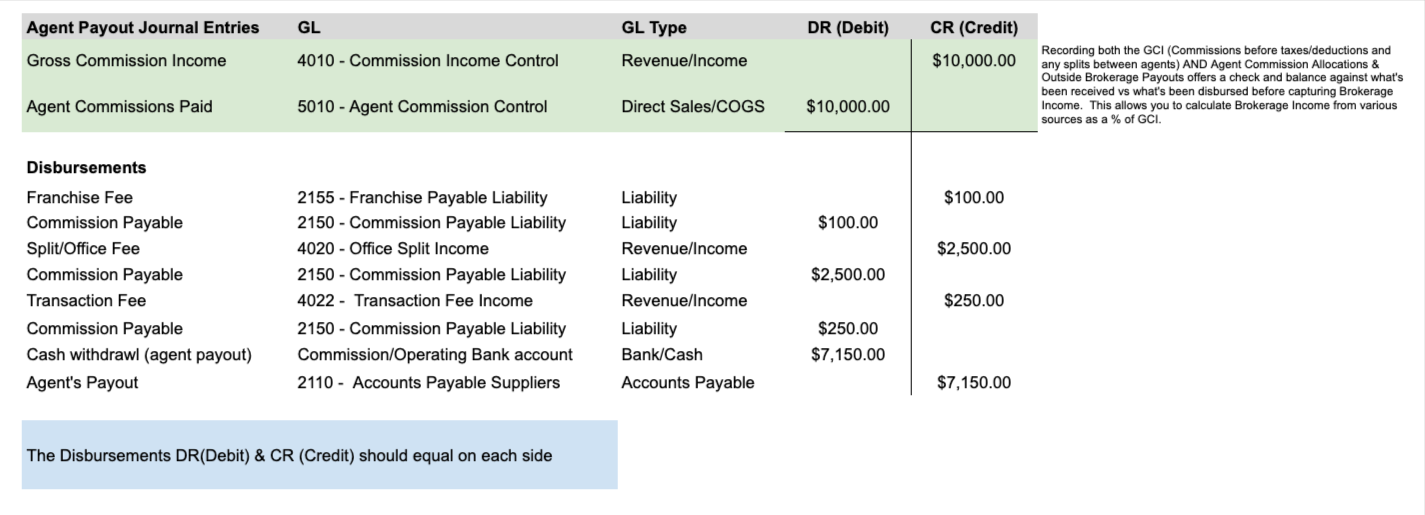Click the Gross Commission Income cell
The image size is (1425, 515).
(x=126, y=61)
